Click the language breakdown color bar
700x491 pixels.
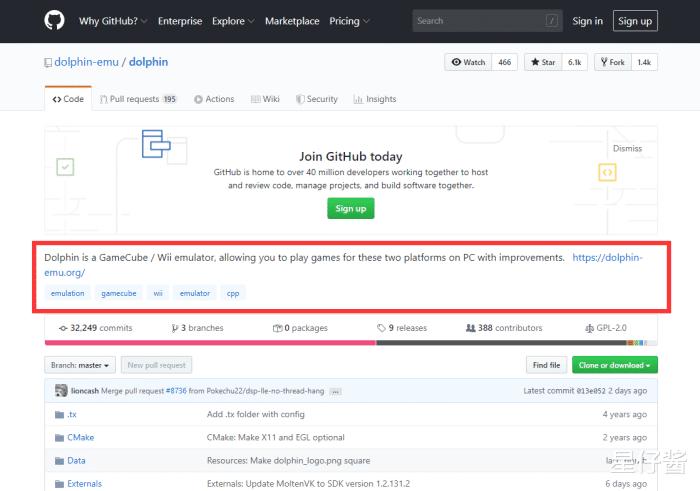tap(350, 343)
